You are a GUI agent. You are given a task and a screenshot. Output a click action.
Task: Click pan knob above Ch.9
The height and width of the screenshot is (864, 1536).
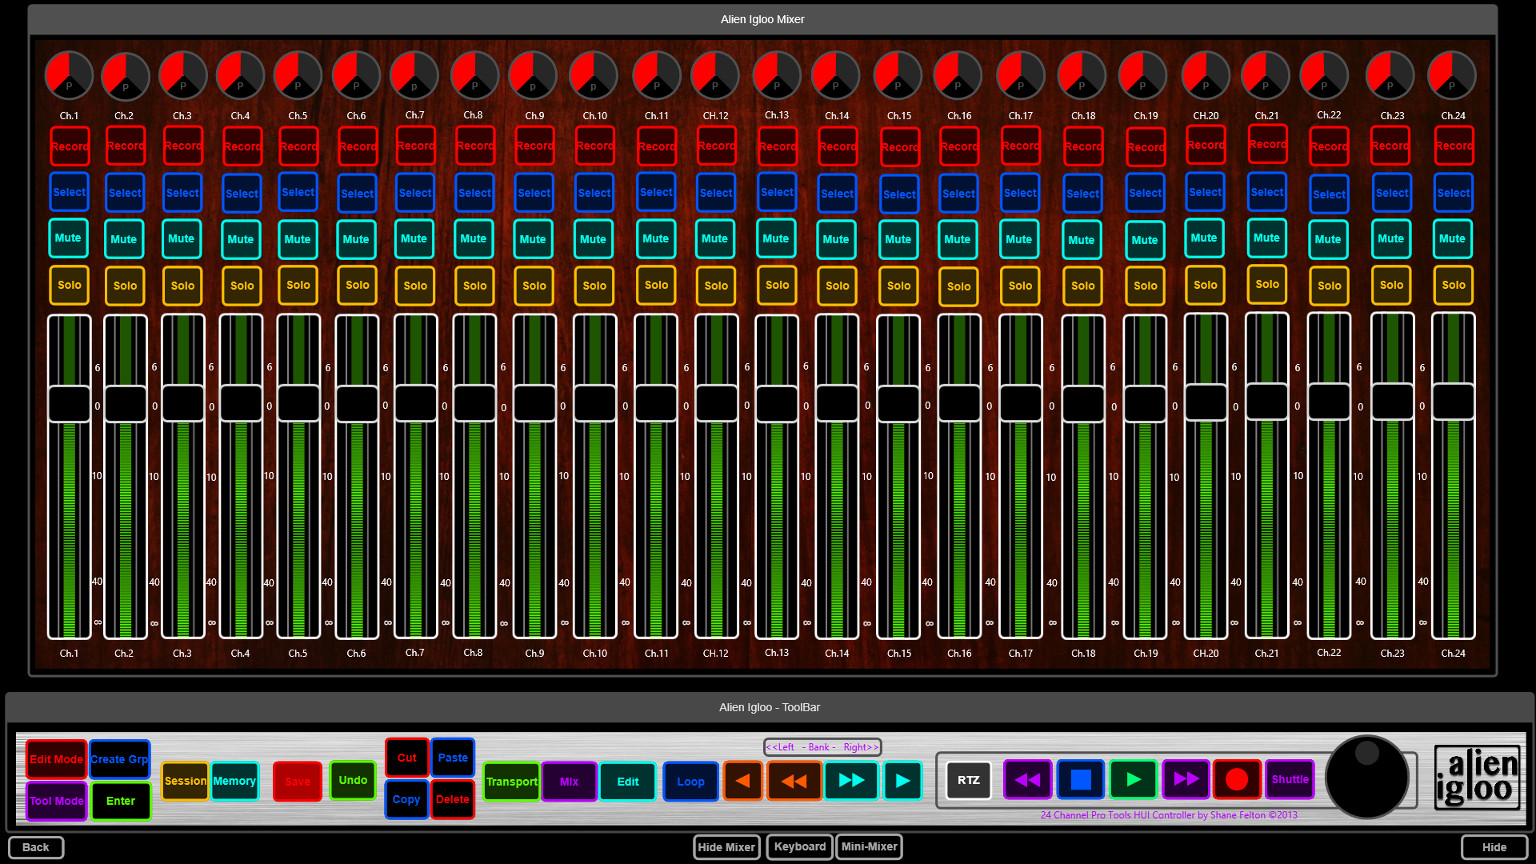[x=533, y=76]
